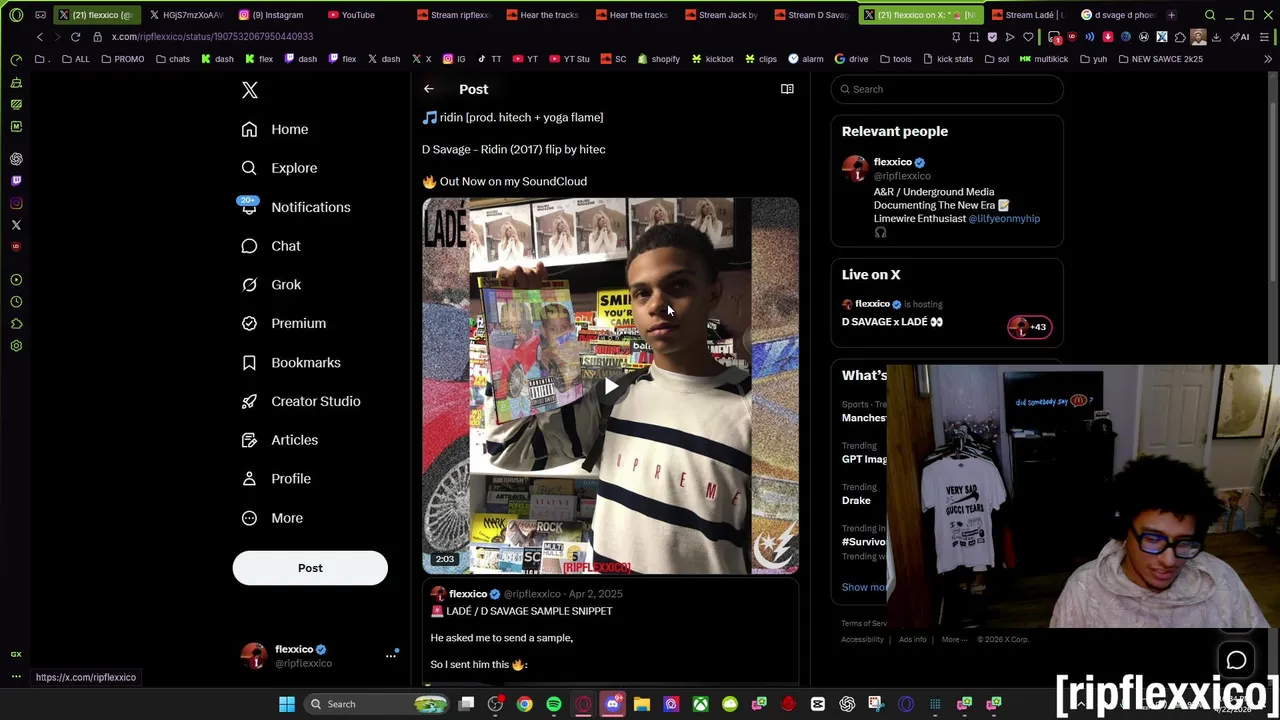Click the address bar URL

(212, 37)
